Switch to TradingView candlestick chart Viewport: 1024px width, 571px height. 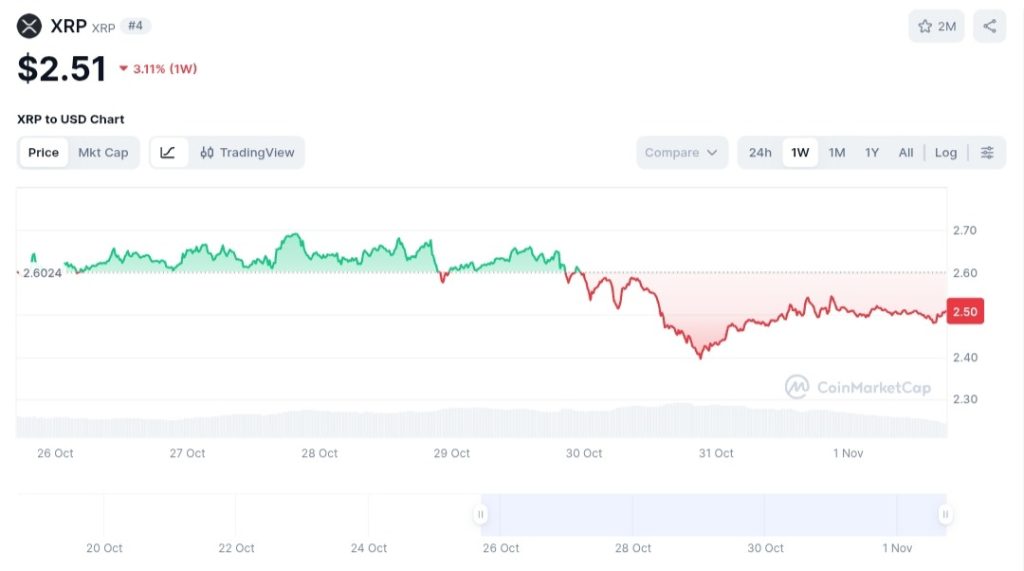(247, 153)
